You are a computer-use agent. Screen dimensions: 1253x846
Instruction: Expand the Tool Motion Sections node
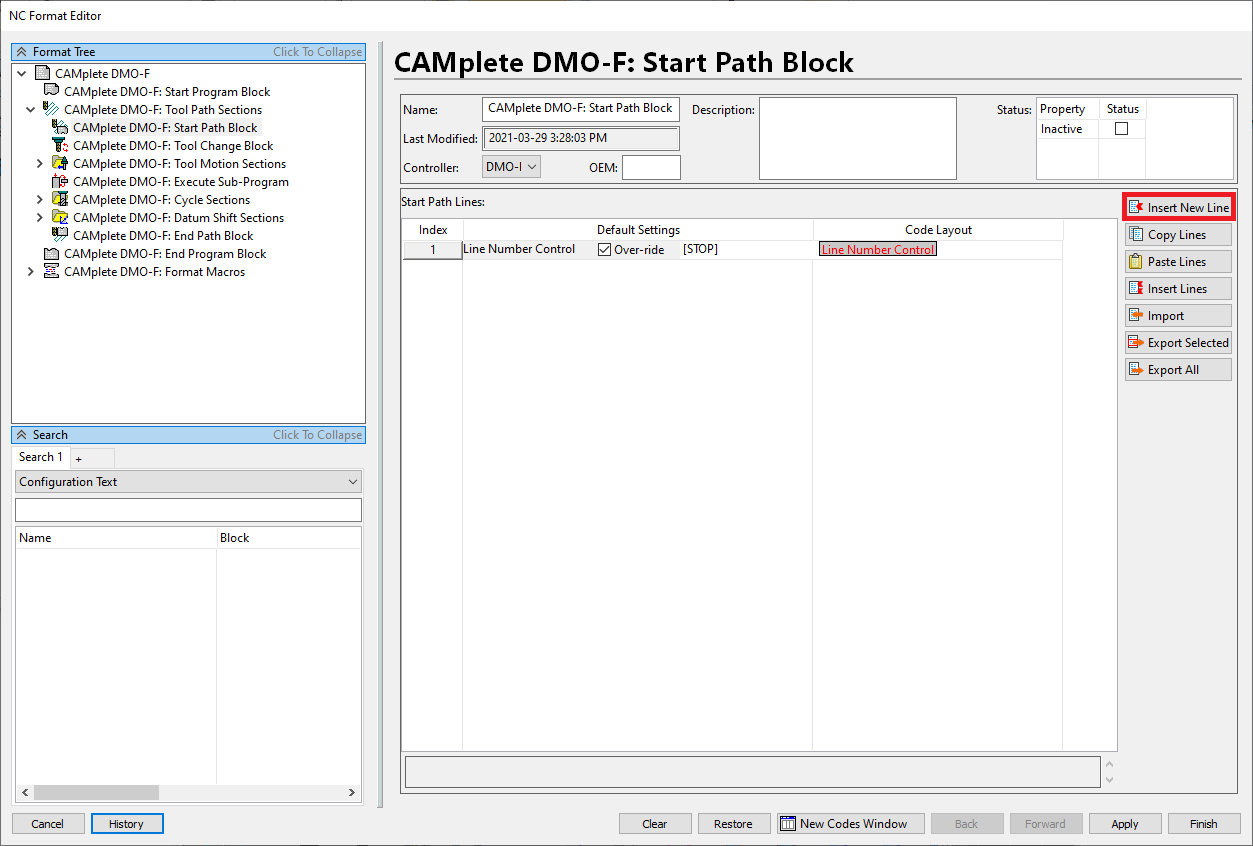(40, 163)
